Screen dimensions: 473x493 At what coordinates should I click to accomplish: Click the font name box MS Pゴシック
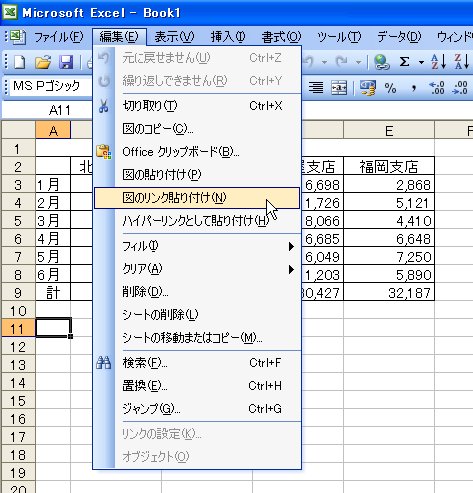(50, 86)
